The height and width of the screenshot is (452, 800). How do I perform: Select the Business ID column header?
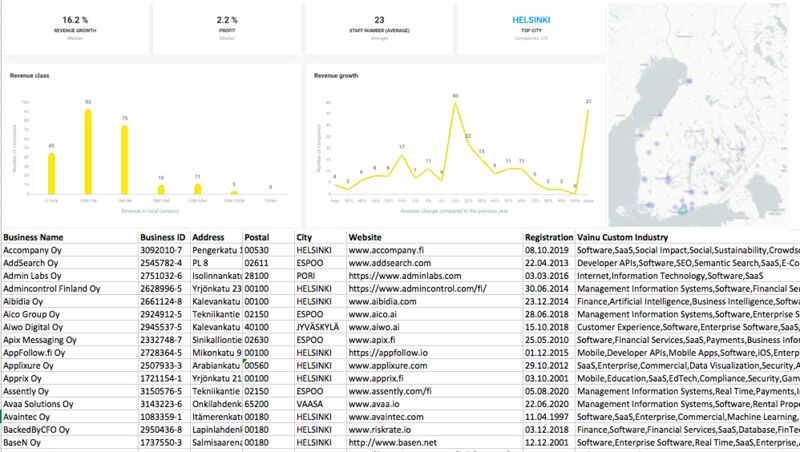pos(163,237)
